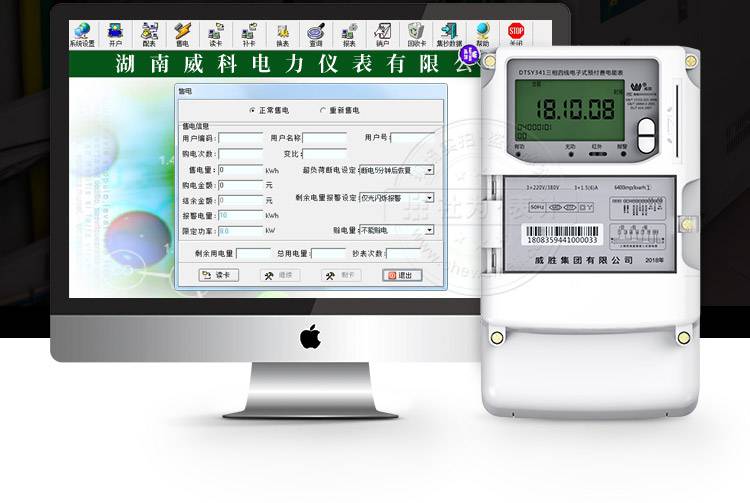750x503 pixels.
Task: Click the 报警电量 input field
Action: tap(241, 216)
